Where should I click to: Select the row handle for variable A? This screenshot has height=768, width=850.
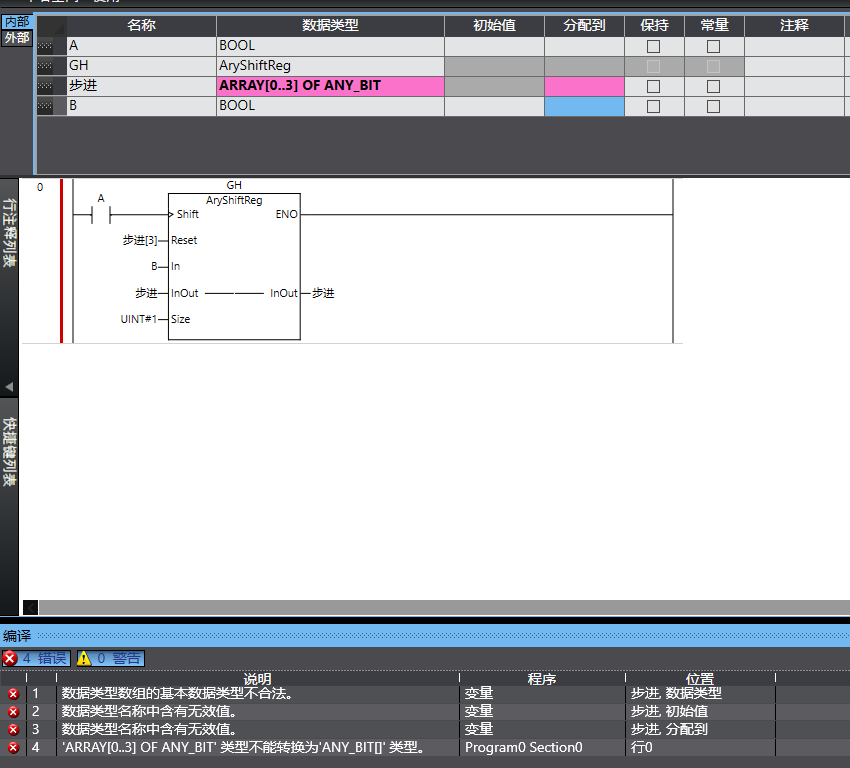[x=44, y=46]
